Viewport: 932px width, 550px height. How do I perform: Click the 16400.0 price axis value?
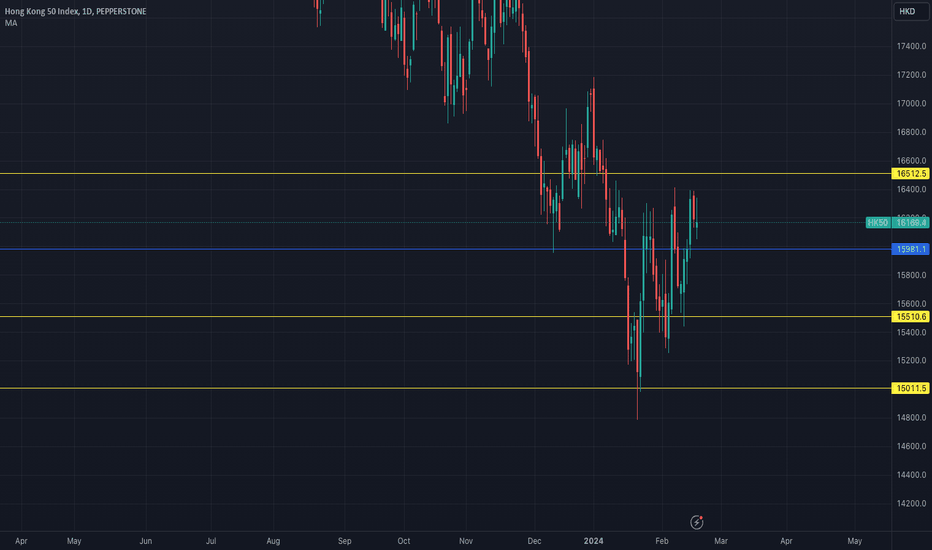[x=911, y=189]
